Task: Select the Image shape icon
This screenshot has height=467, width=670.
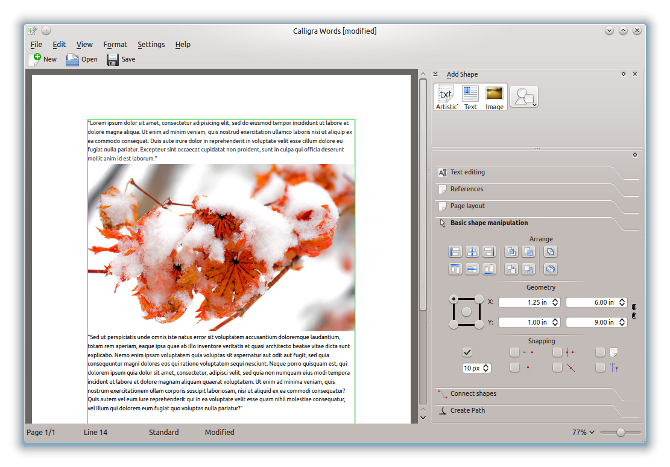Action: tap(494, 97)
